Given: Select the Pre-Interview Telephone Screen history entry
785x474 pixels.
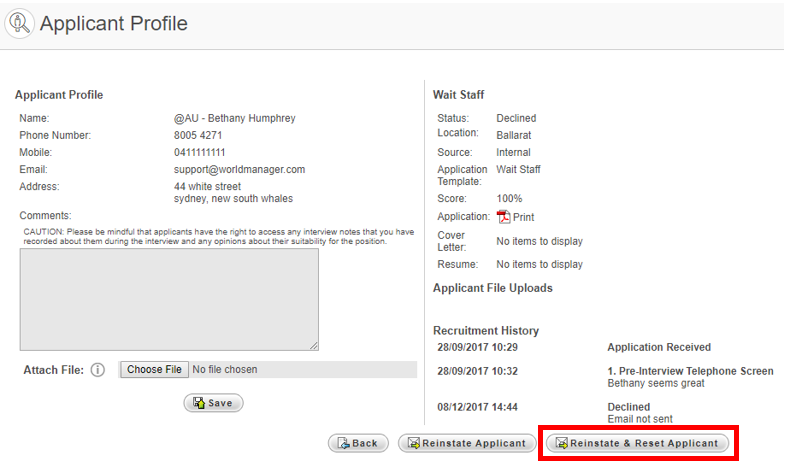Looking at the screenshot, I should [690, 371].
